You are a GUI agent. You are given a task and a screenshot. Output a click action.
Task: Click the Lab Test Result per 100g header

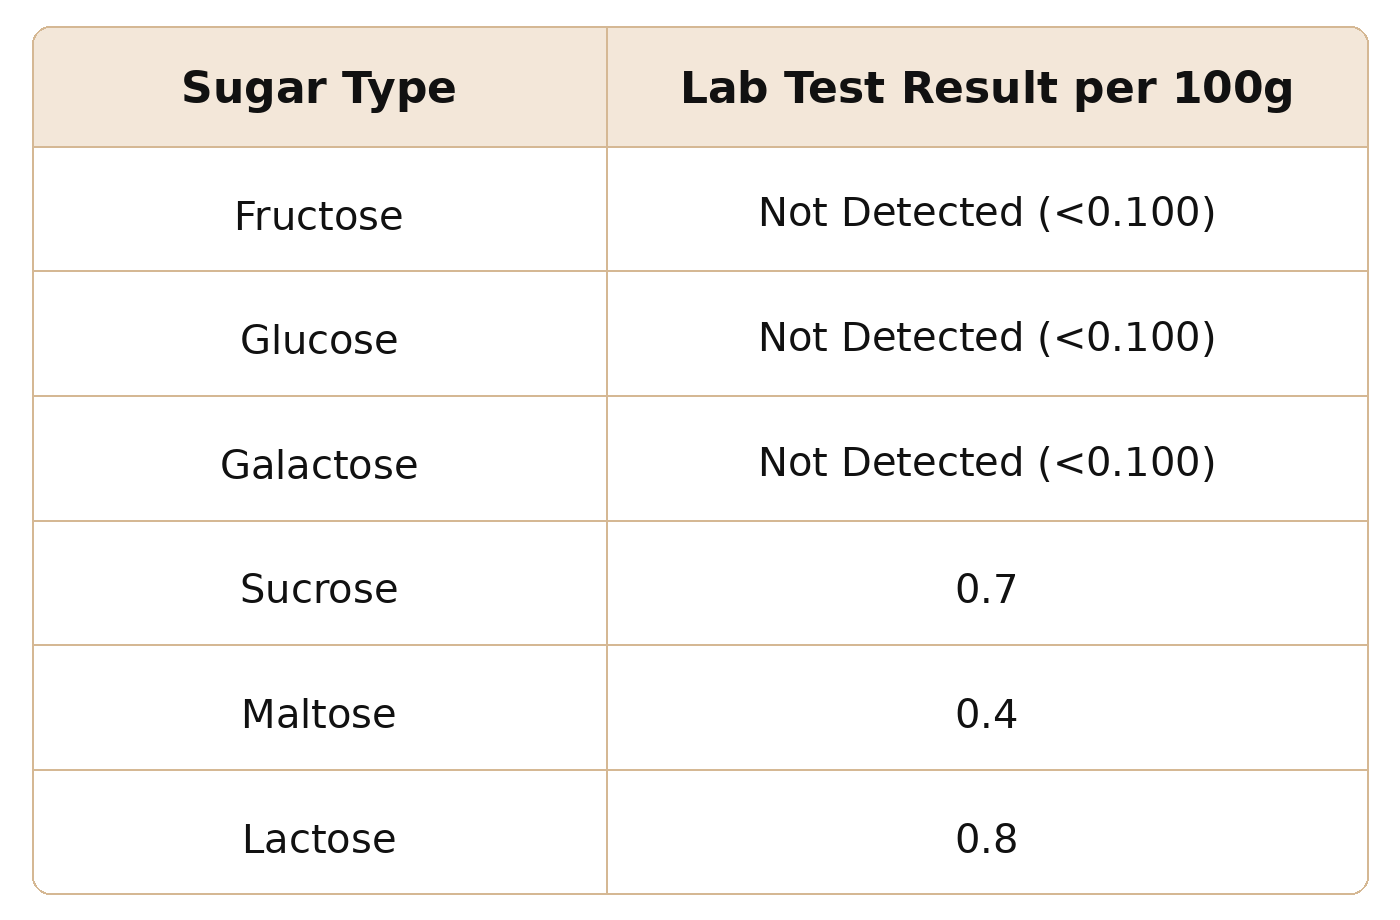click(x=987, y=88)
